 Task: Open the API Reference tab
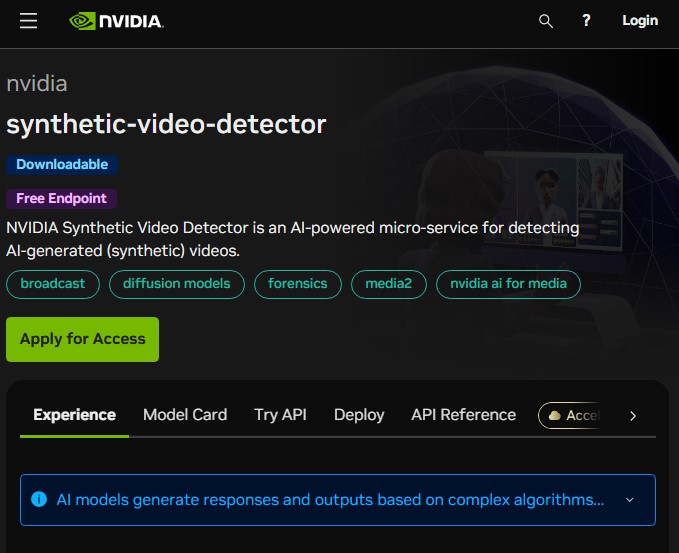pos(463,415)
